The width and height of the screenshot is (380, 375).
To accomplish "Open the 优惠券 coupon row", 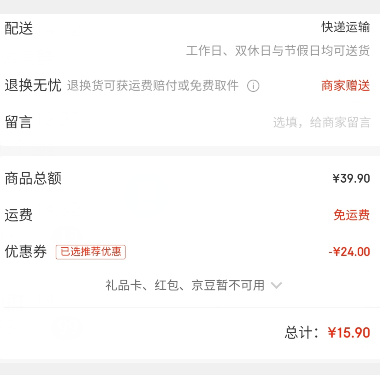I will click(190, 252).
